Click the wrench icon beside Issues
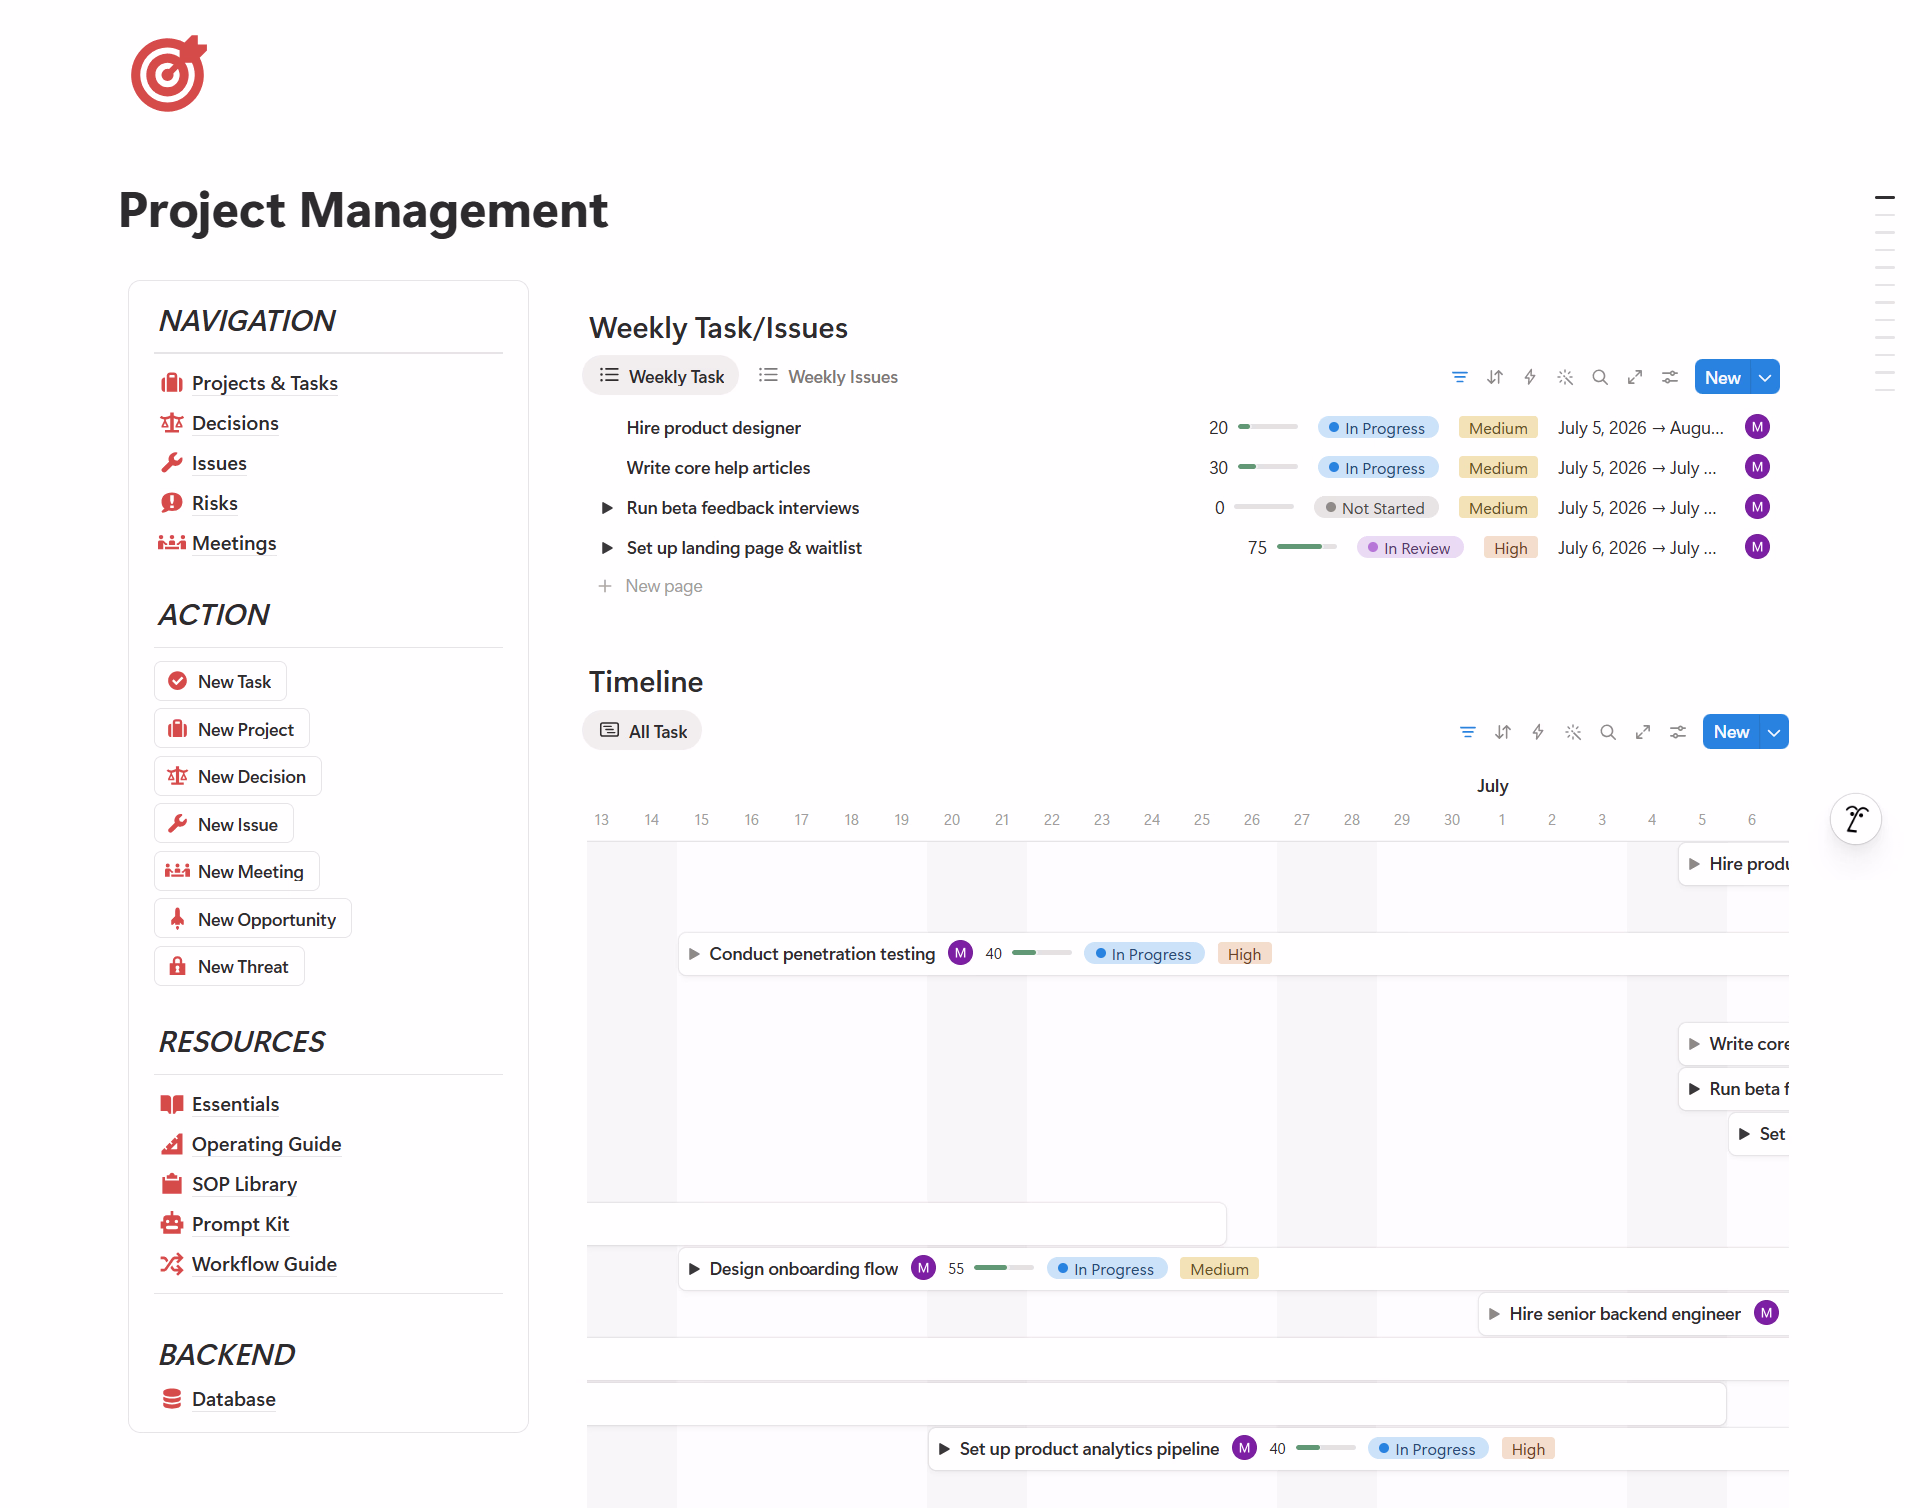Image resolution: width=1920 pixels, height=1508 pixels. pos(172,463)
